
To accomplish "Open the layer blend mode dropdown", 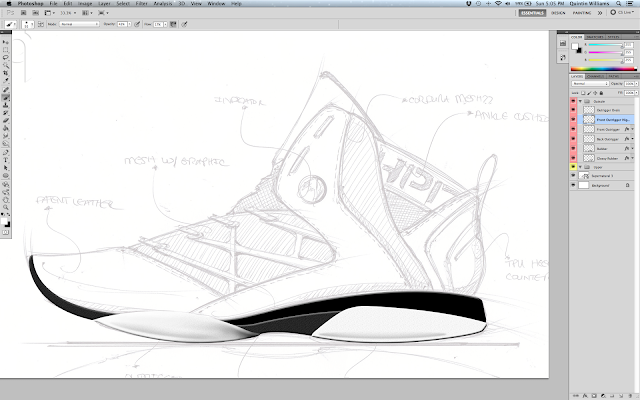I will click(x=590, y=84).
